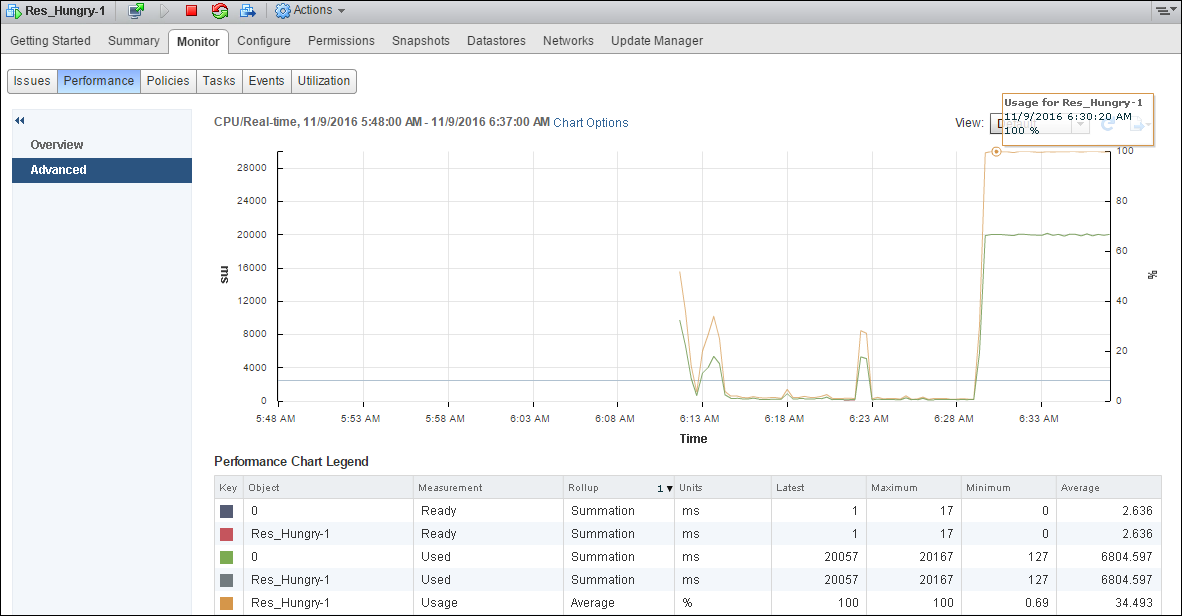Click the Time axis label below the chart
Image resolution: width=1182 pixels, height=616 pixels.
point(694,439)
